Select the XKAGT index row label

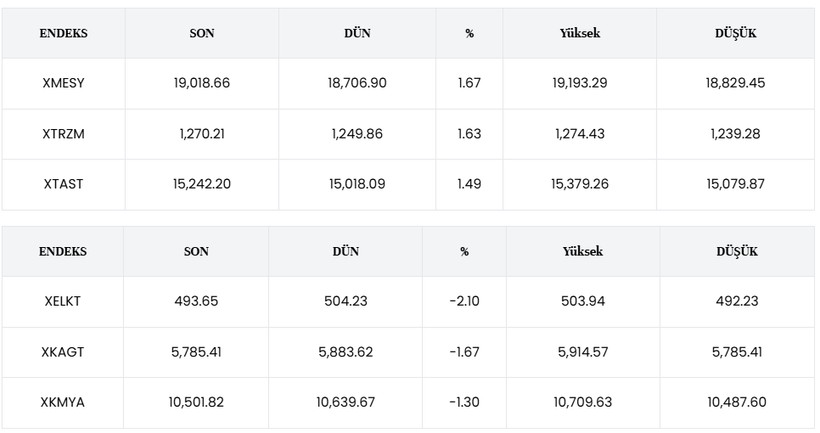click(63, 352)
